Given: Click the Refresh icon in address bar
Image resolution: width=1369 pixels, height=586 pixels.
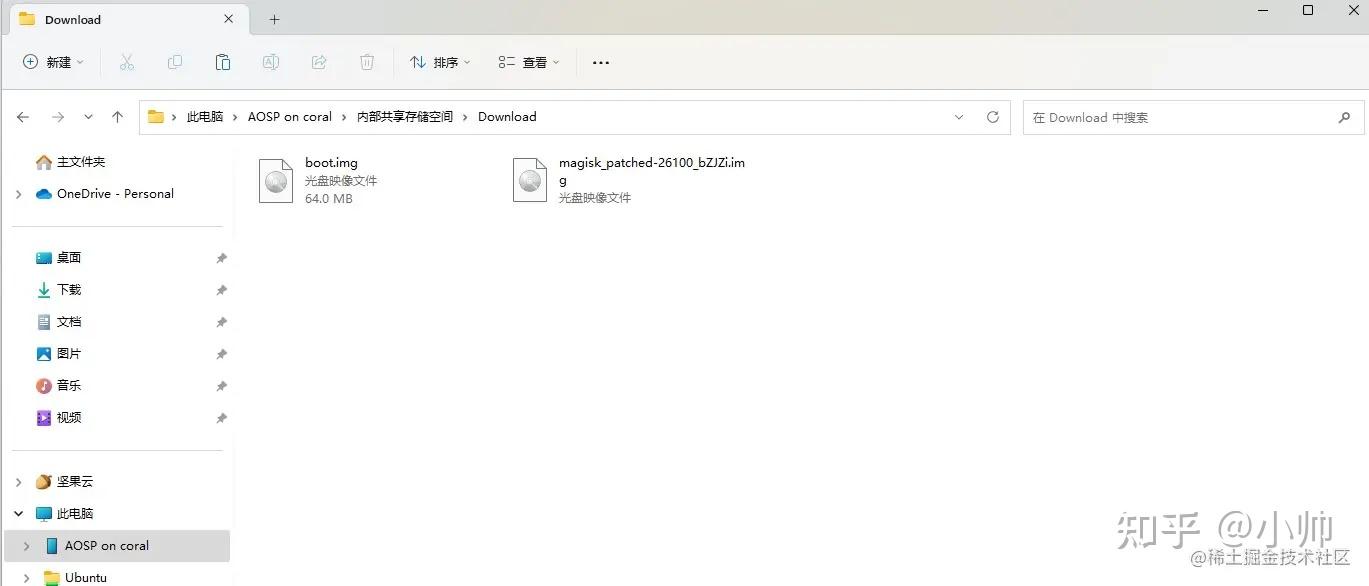Looking at the screenshot, I should point(992,117).
